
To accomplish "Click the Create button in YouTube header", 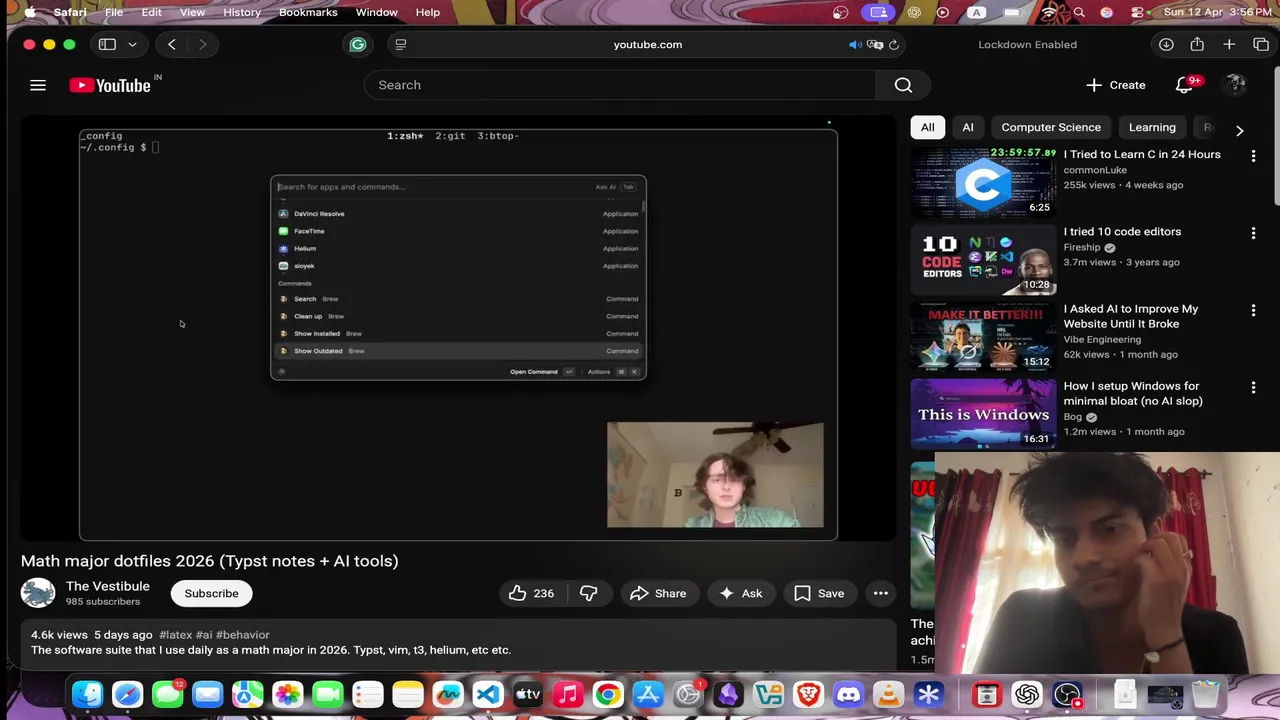I will tap(1116, 85).
